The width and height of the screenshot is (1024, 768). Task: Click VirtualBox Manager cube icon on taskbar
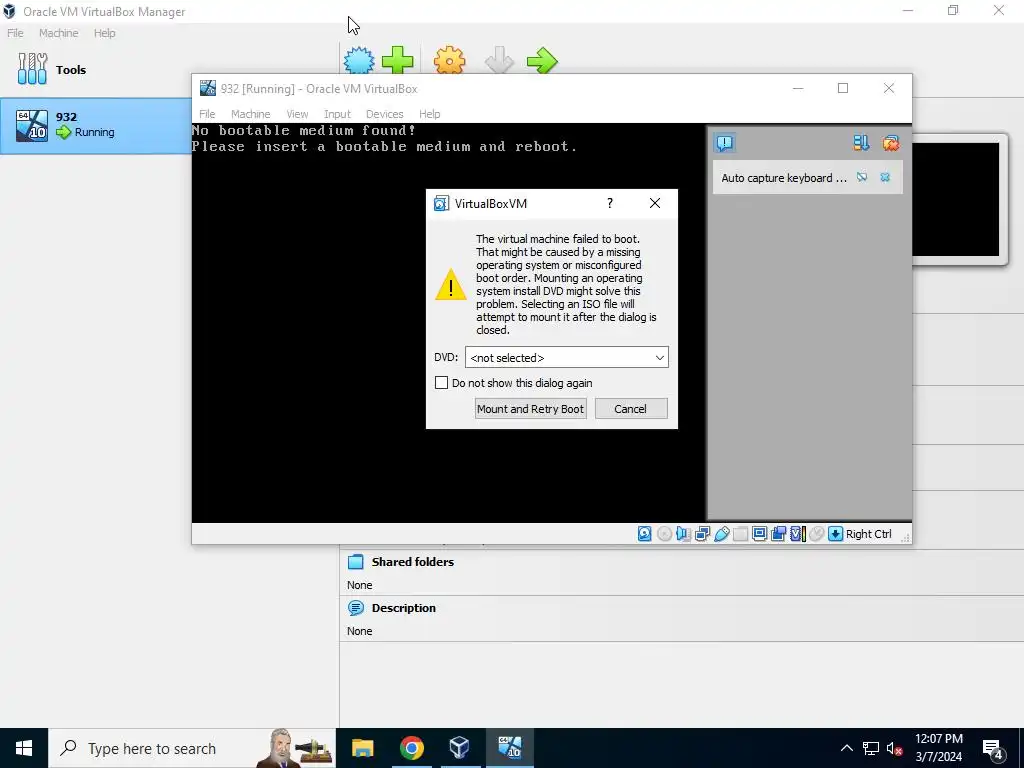click(x=459, y=748)
